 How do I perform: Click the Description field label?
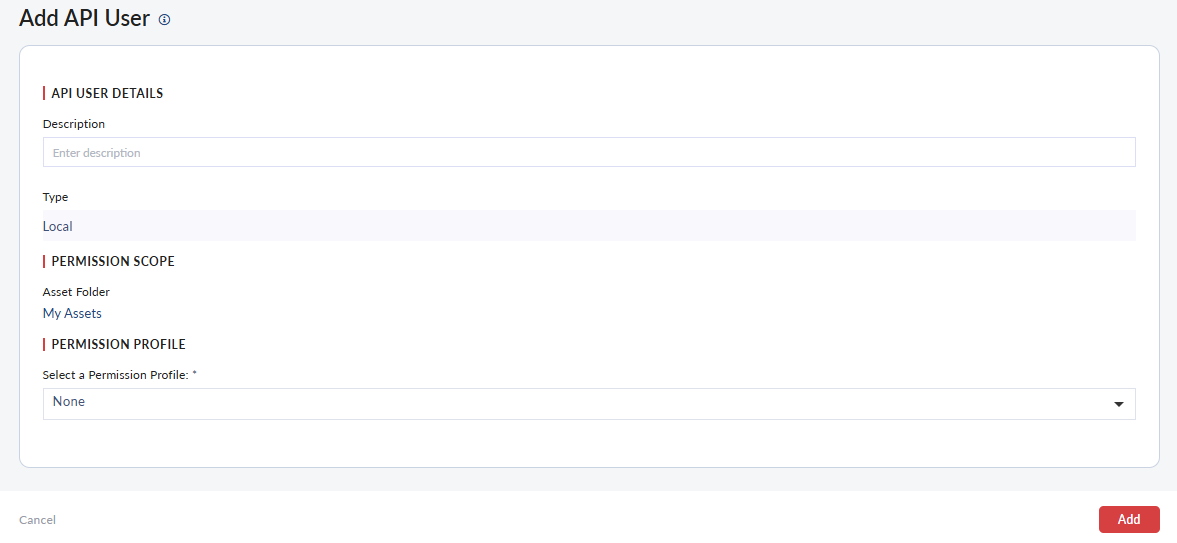coord(74,124)
